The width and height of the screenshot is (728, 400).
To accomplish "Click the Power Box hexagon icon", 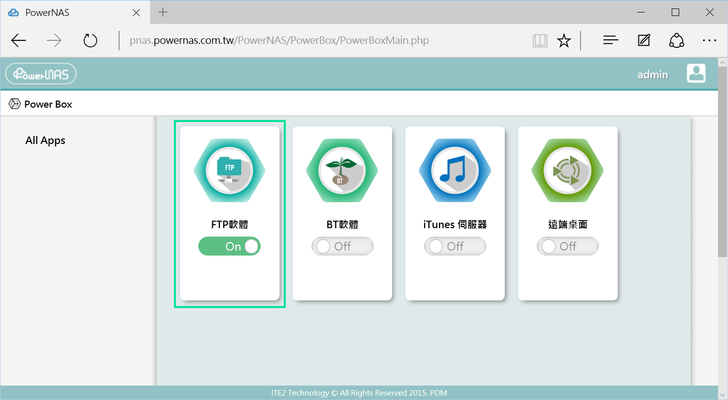I will [x=14, y=104].
